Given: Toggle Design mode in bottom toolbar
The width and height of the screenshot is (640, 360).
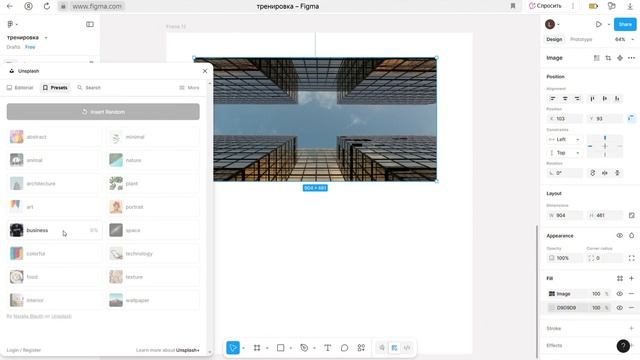Looking at the screenshot, I should point(394,348).
